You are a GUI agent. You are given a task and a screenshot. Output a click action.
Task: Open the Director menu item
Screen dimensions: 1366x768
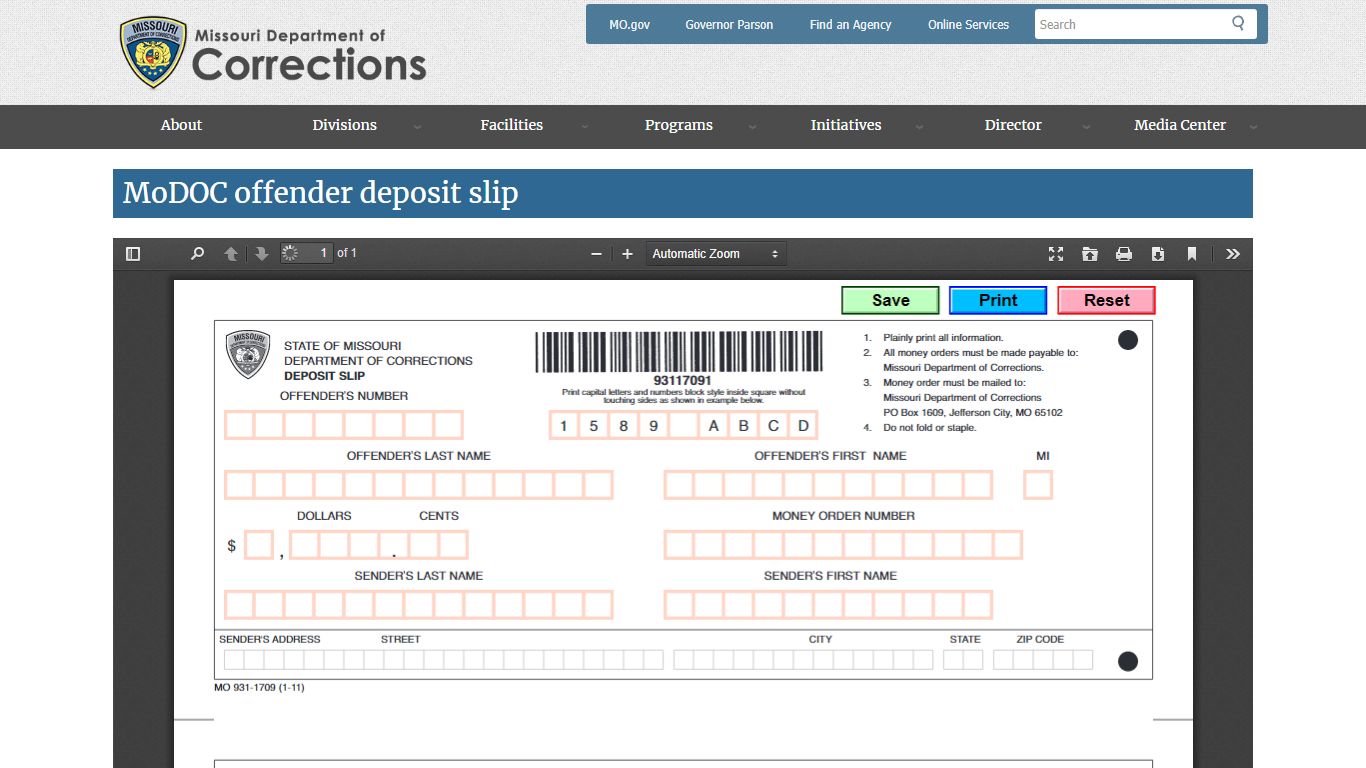pyautogui.click(x=1013, y=125)
